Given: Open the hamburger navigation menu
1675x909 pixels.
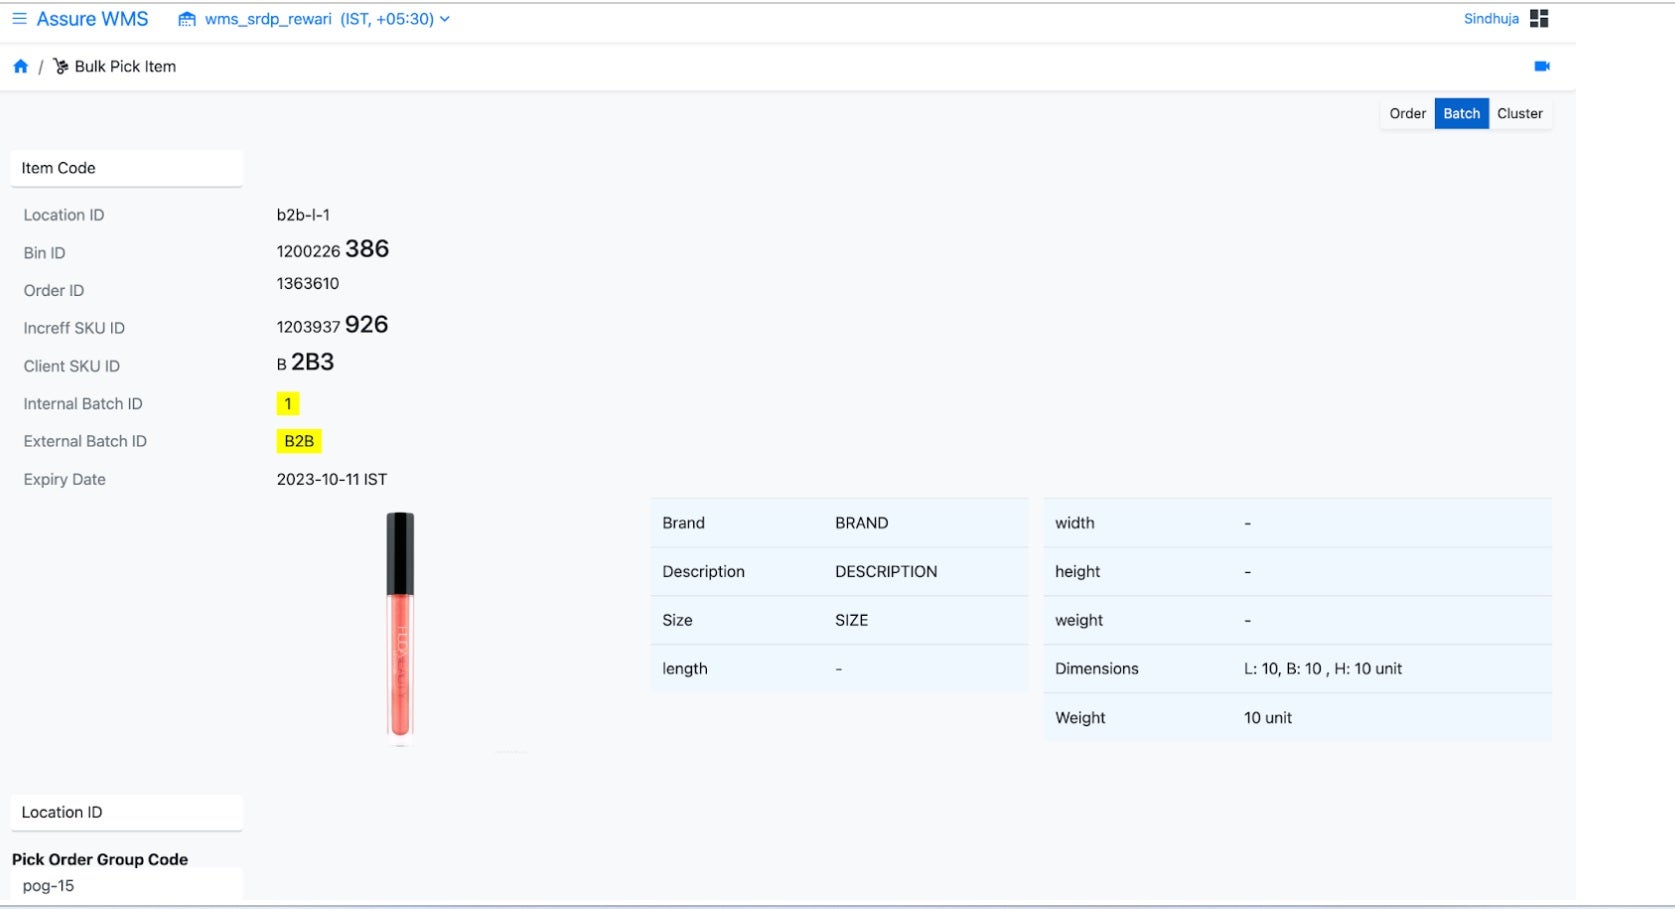Looking at the screenshot, I should pos(19,19).
